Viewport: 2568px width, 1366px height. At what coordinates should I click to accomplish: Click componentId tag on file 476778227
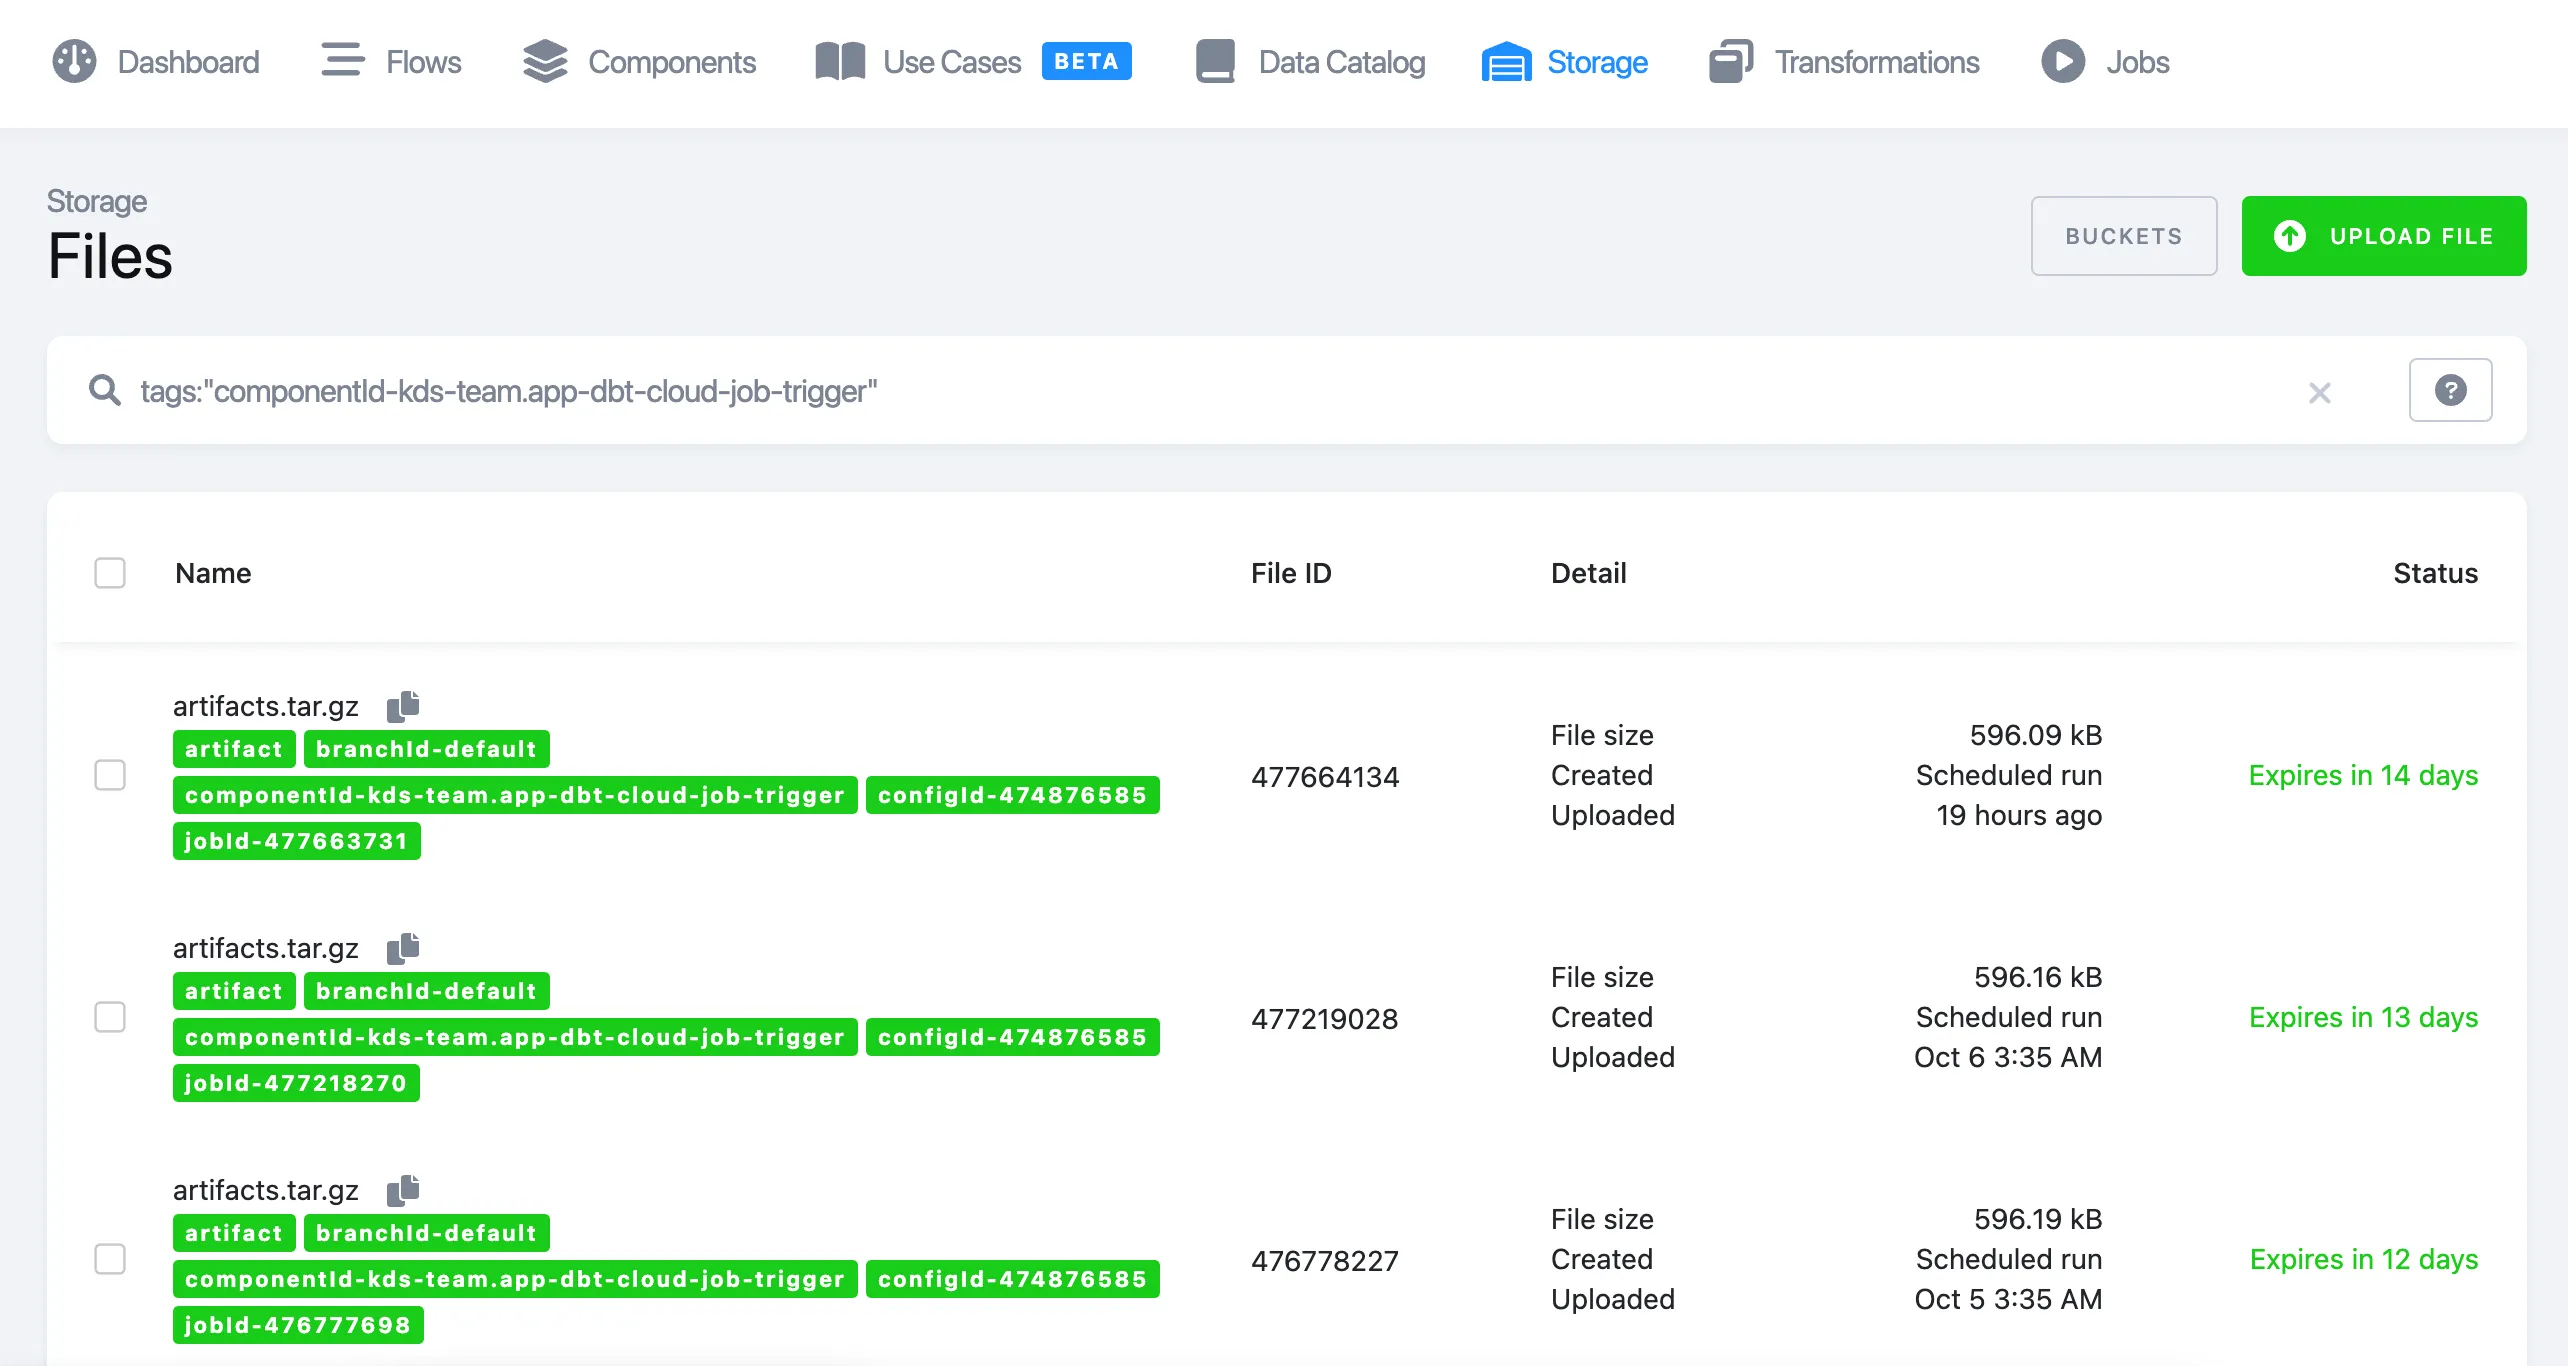coord(515,1279)
